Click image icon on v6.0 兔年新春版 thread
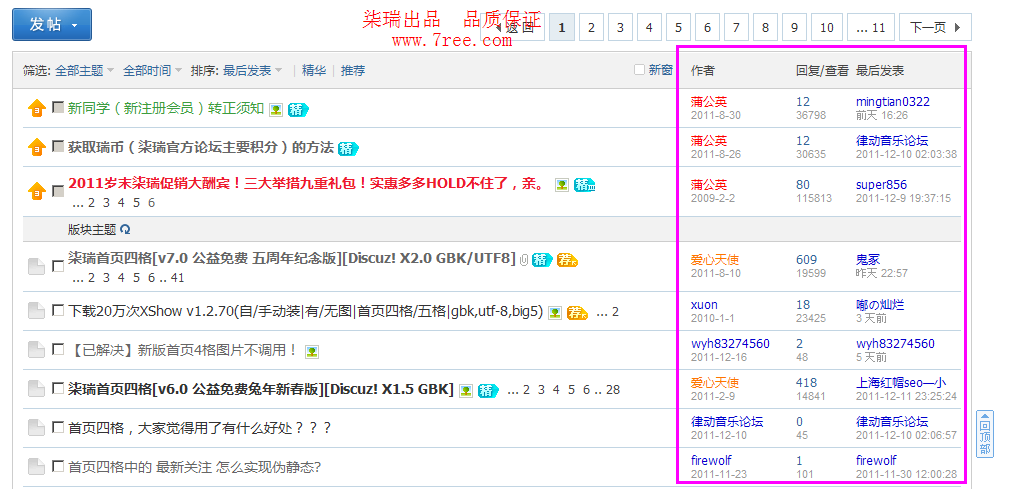Viewport: 1023px width, 489px height. 465,390
